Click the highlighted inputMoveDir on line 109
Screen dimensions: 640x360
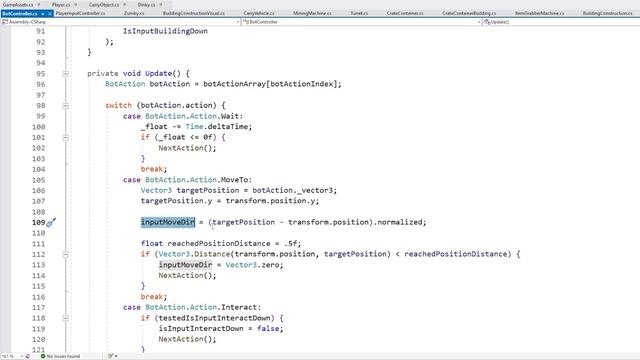pos(168,222)
